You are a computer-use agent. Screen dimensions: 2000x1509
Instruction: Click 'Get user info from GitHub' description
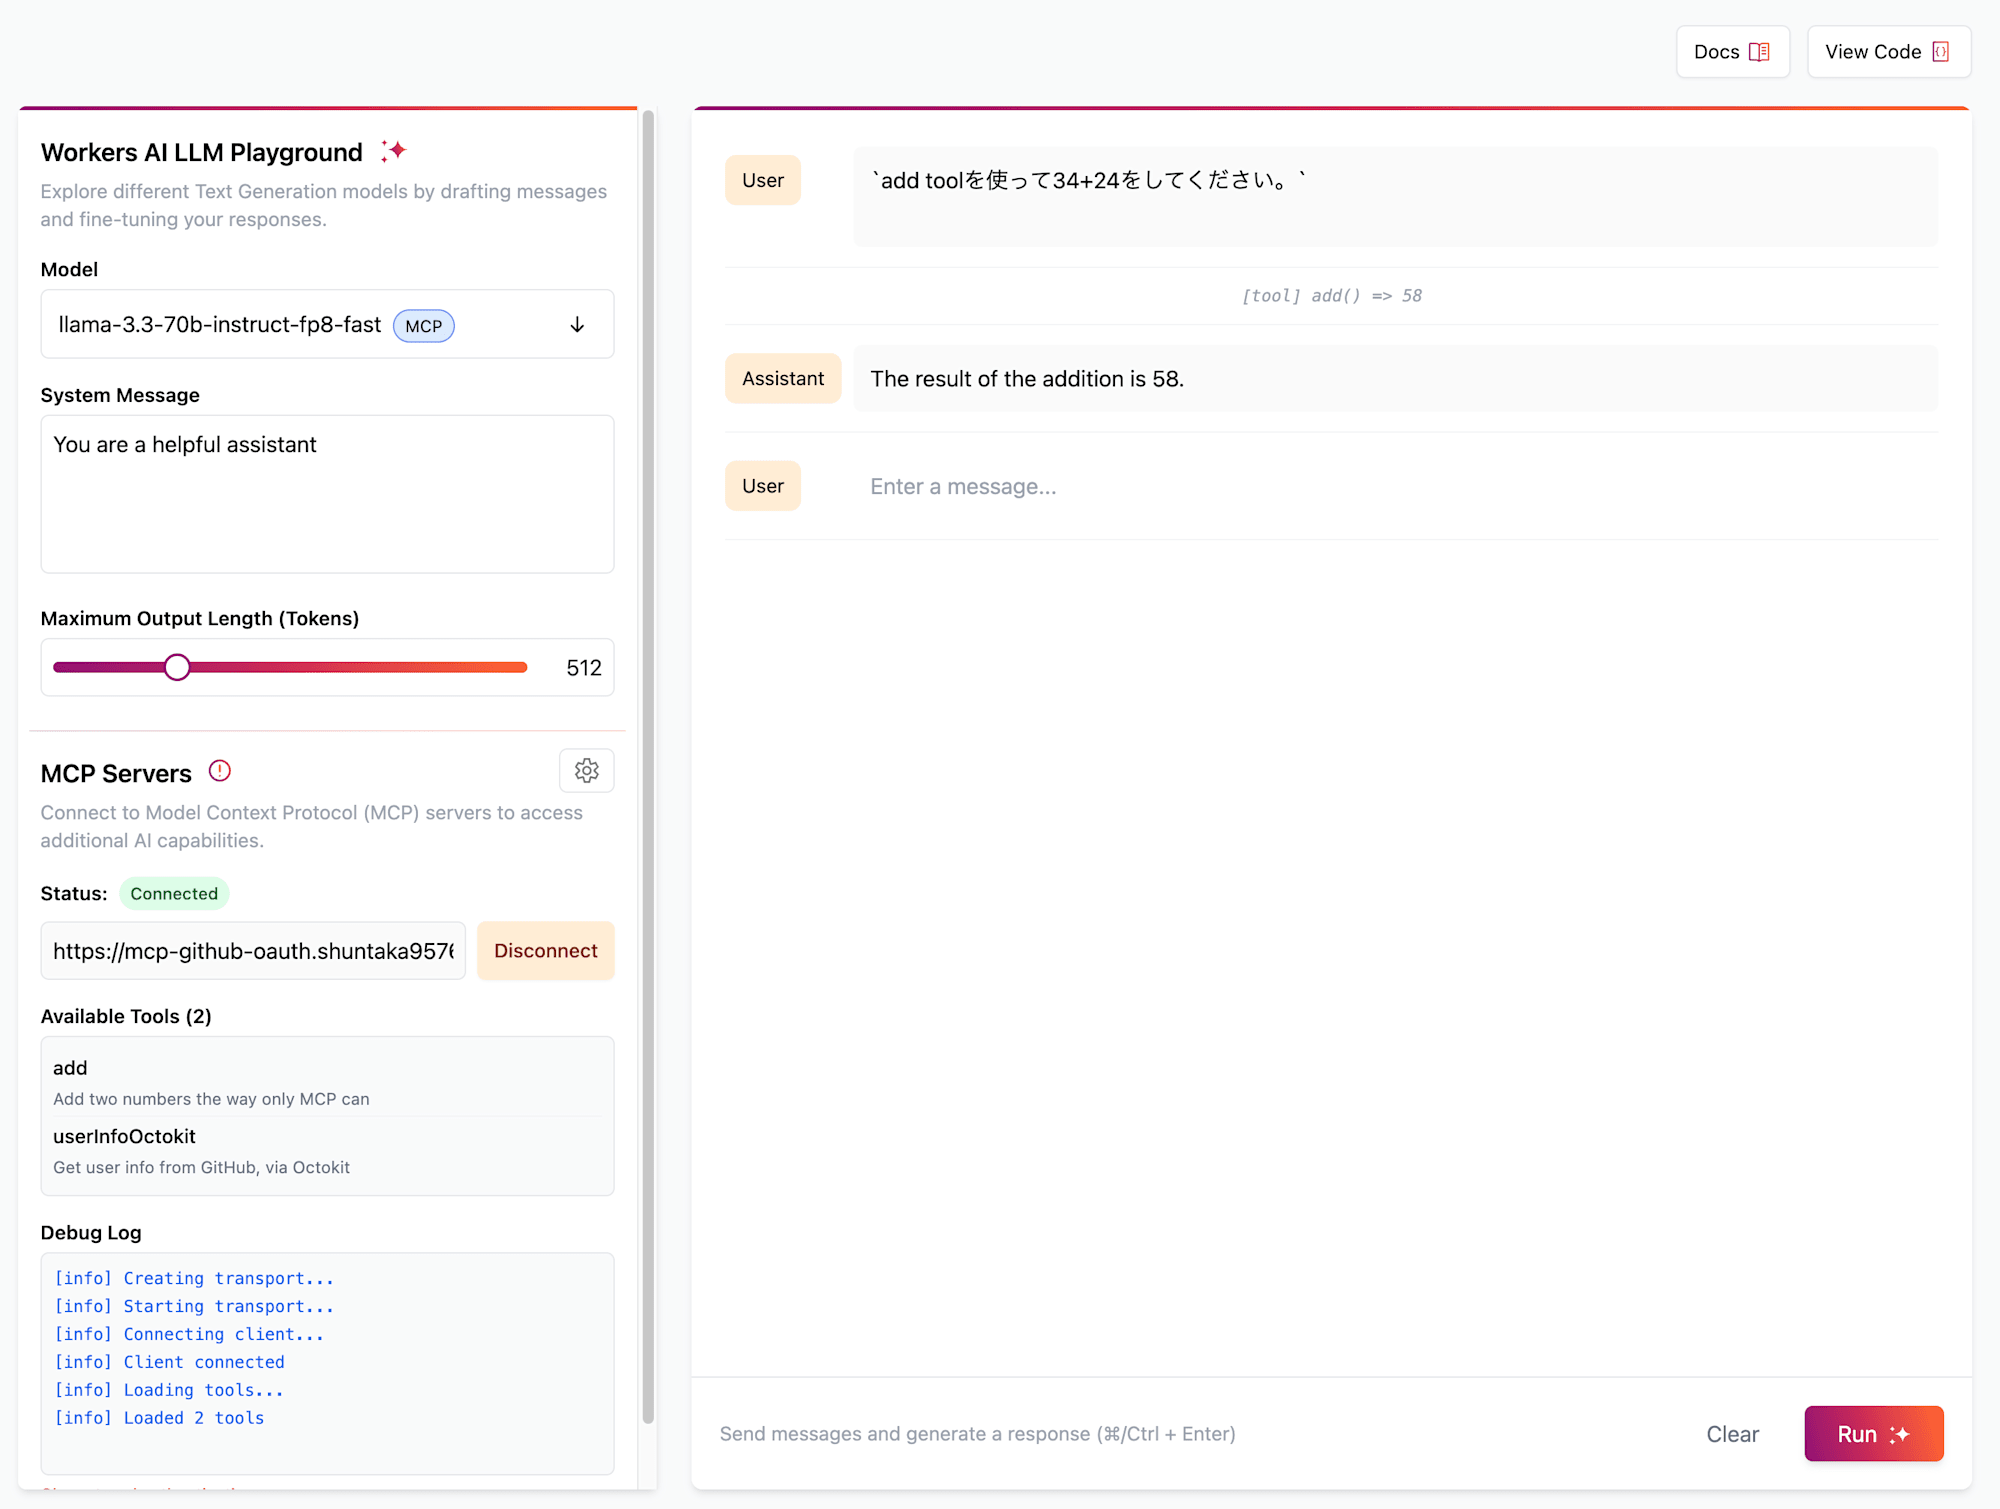click(201, 1167)
